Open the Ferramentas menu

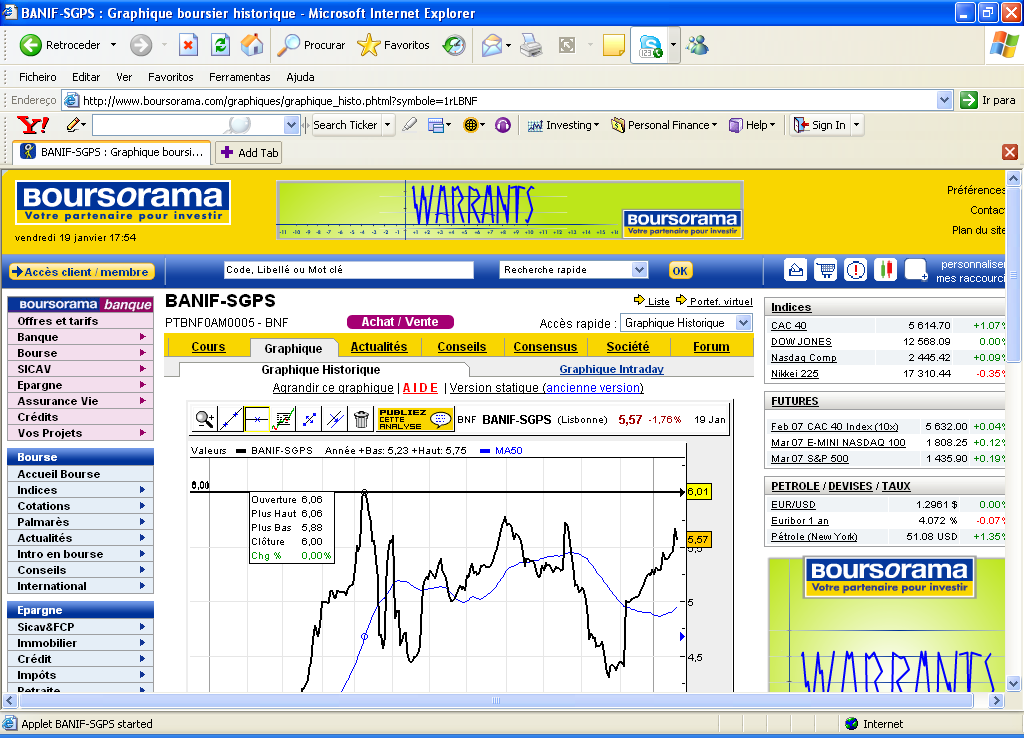pyautogui.click(x=239, y=77)
